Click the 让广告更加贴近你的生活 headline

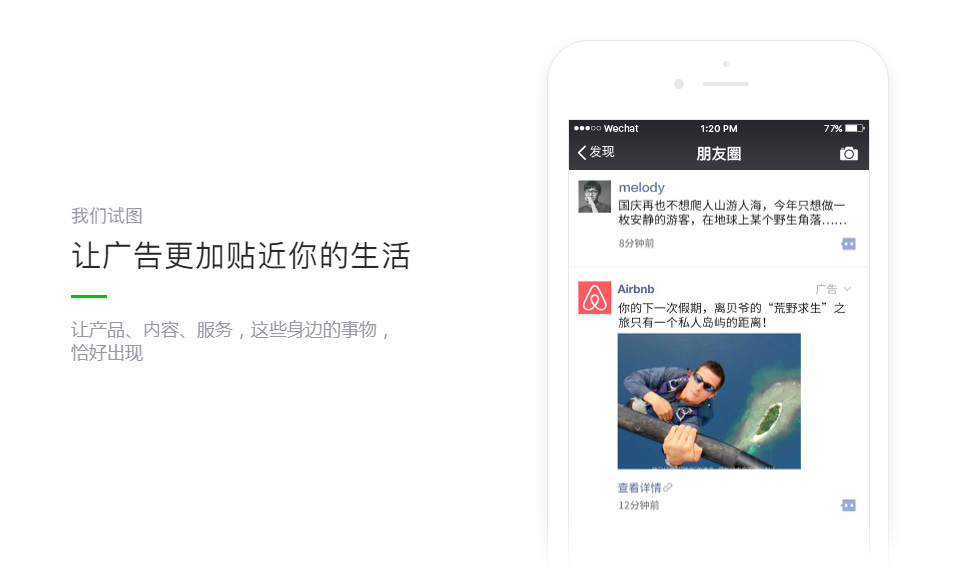coord(241,256)
